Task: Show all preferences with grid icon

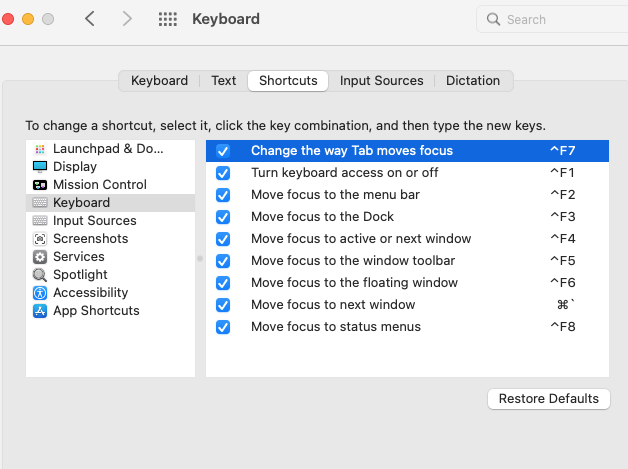Action: pyautogui.click(x=168, y=19)
